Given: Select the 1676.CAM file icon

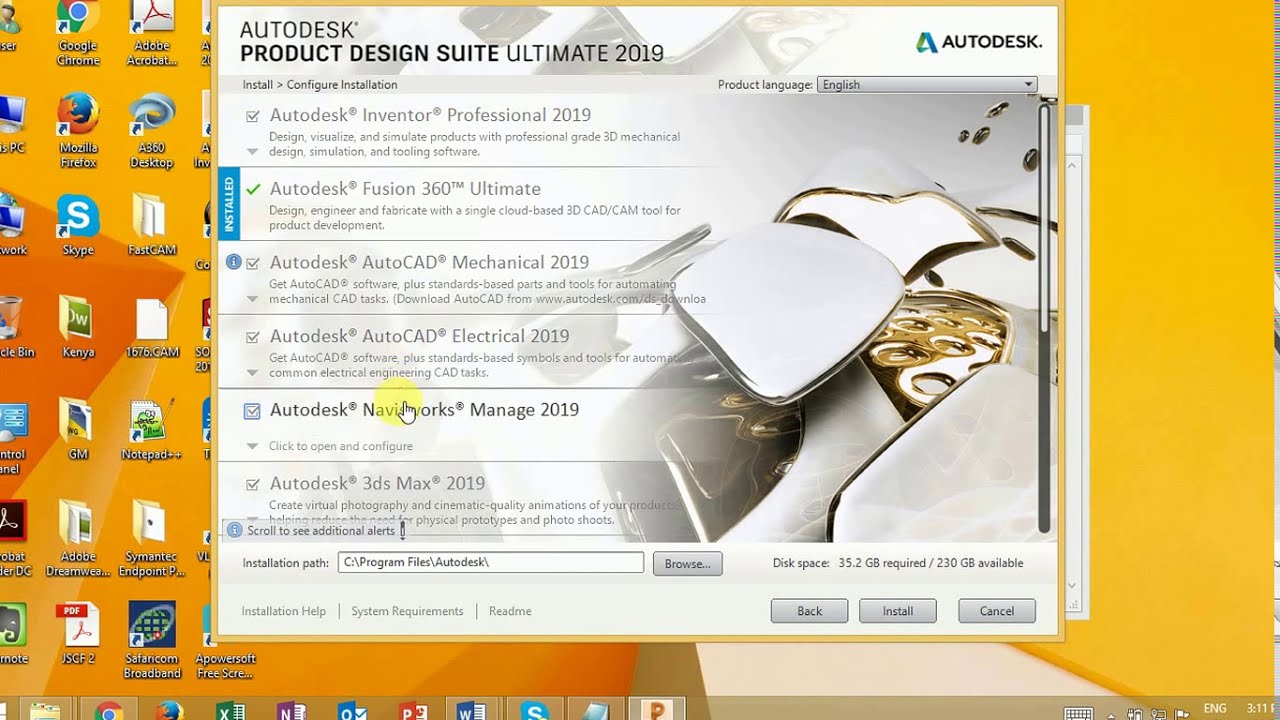Looking at the screenshot, I should coord(152,328).
